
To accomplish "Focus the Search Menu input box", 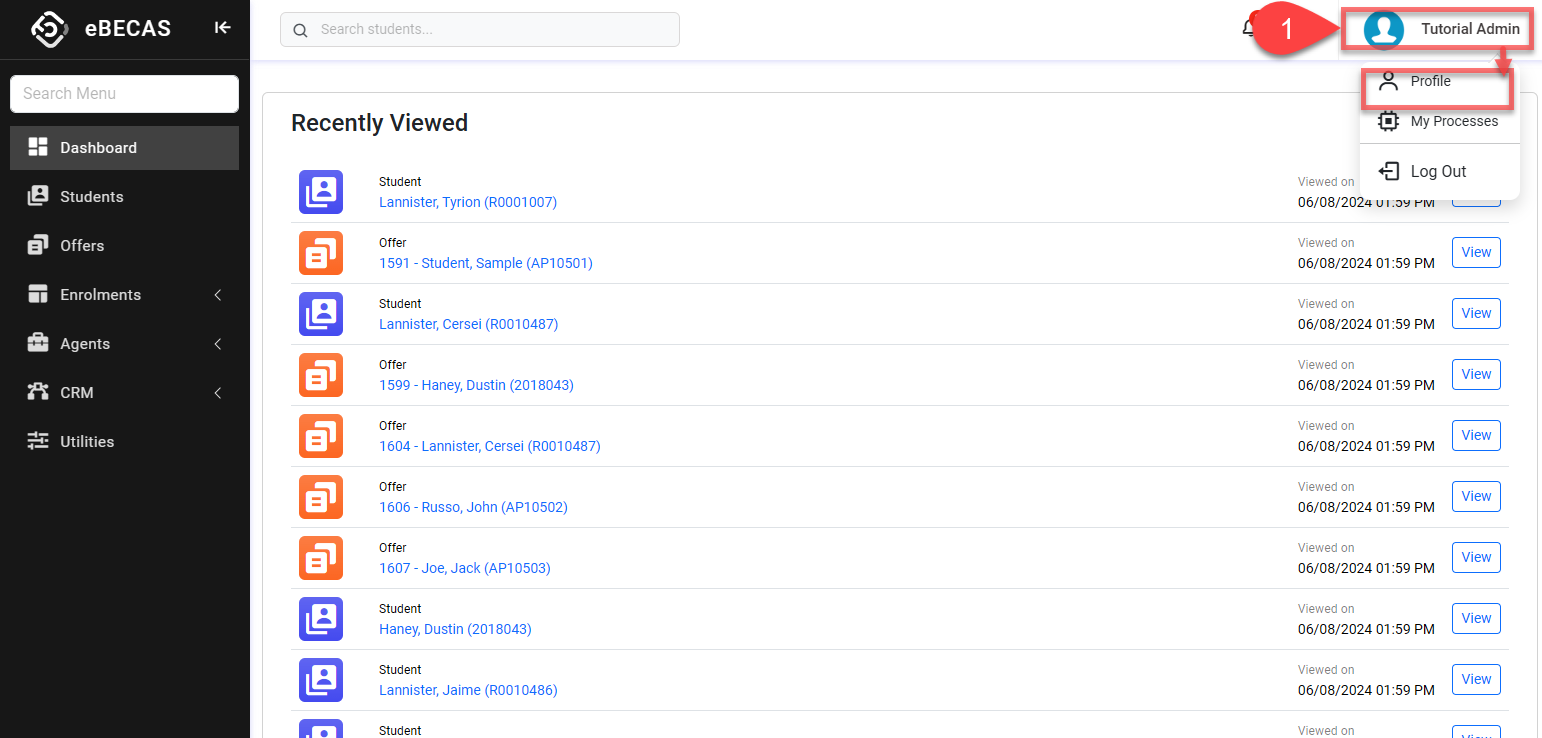I will (x=124, y=94).
